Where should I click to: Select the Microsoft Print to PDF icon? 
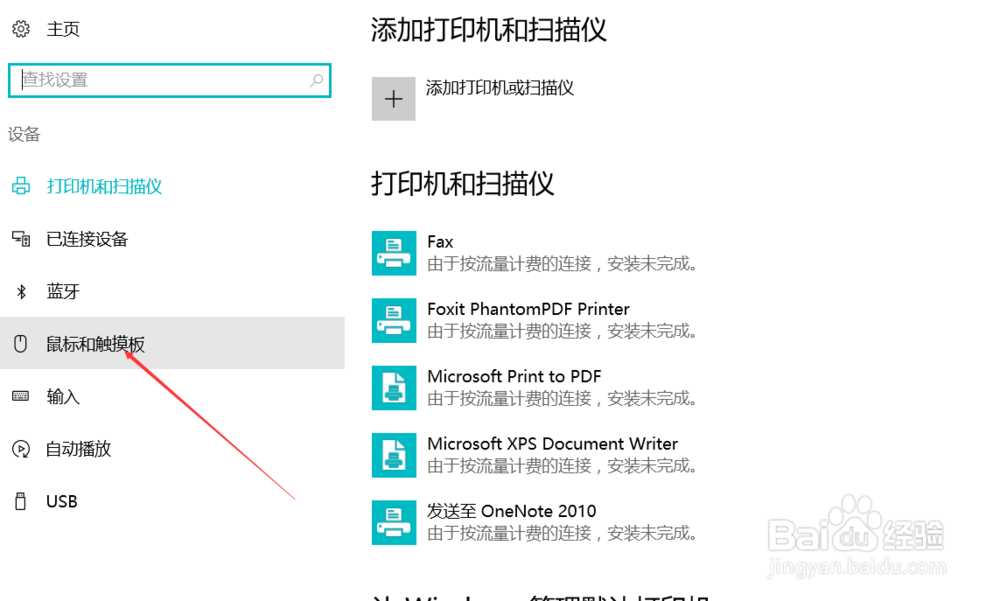[x=394, y=388]
